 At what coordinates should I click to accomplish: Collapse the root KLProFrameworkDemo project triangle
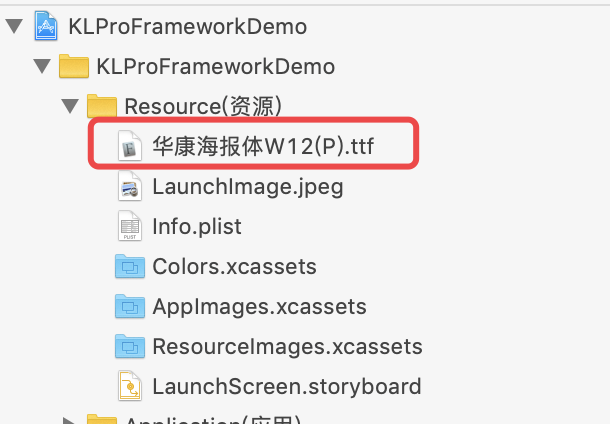click(x=14, y=26)
